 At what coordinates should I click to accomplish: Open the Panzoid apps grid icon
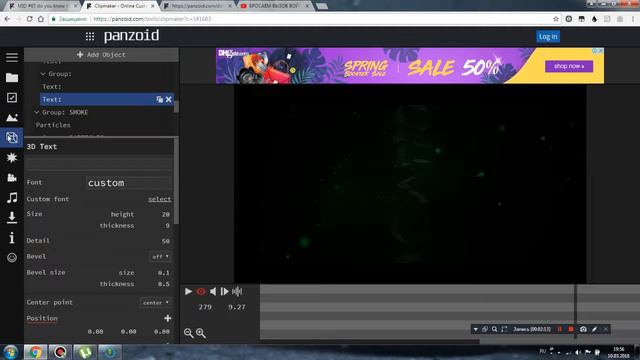tap(90, 37)
